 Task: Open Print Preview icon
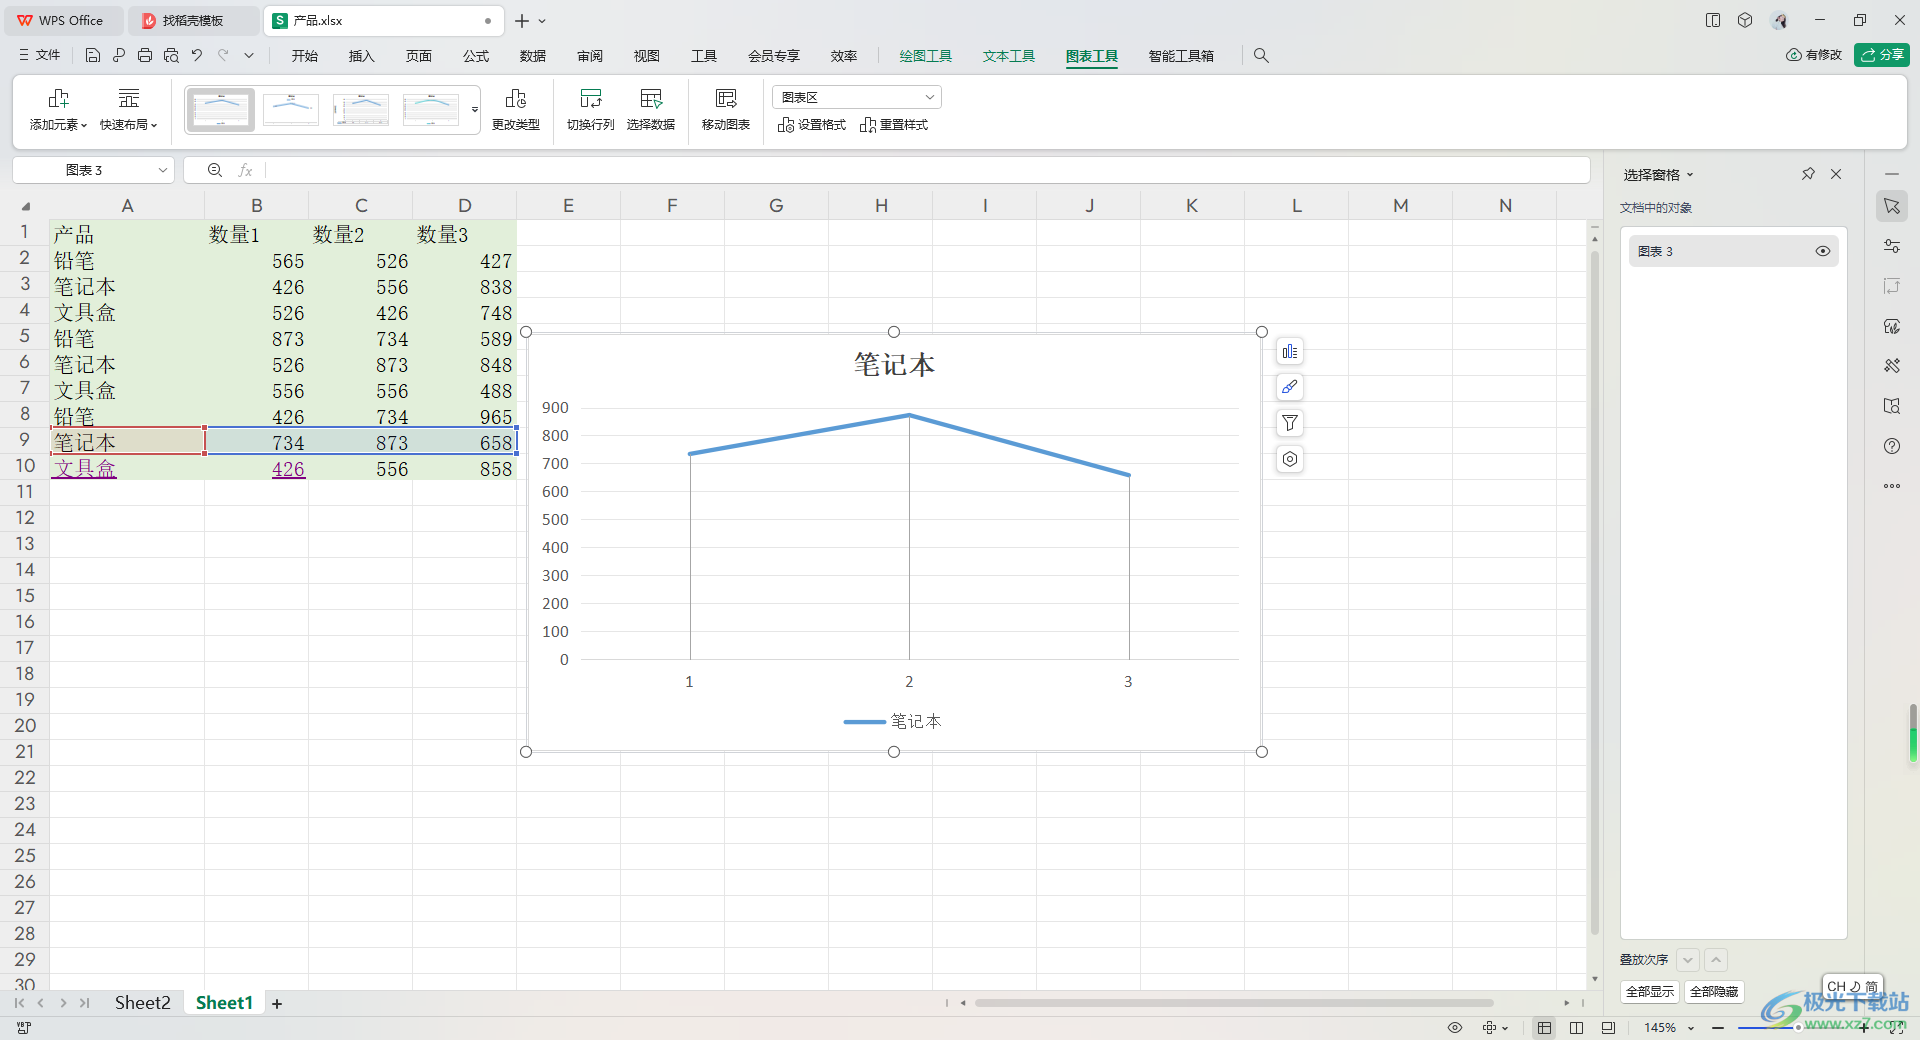pos(171,56)
